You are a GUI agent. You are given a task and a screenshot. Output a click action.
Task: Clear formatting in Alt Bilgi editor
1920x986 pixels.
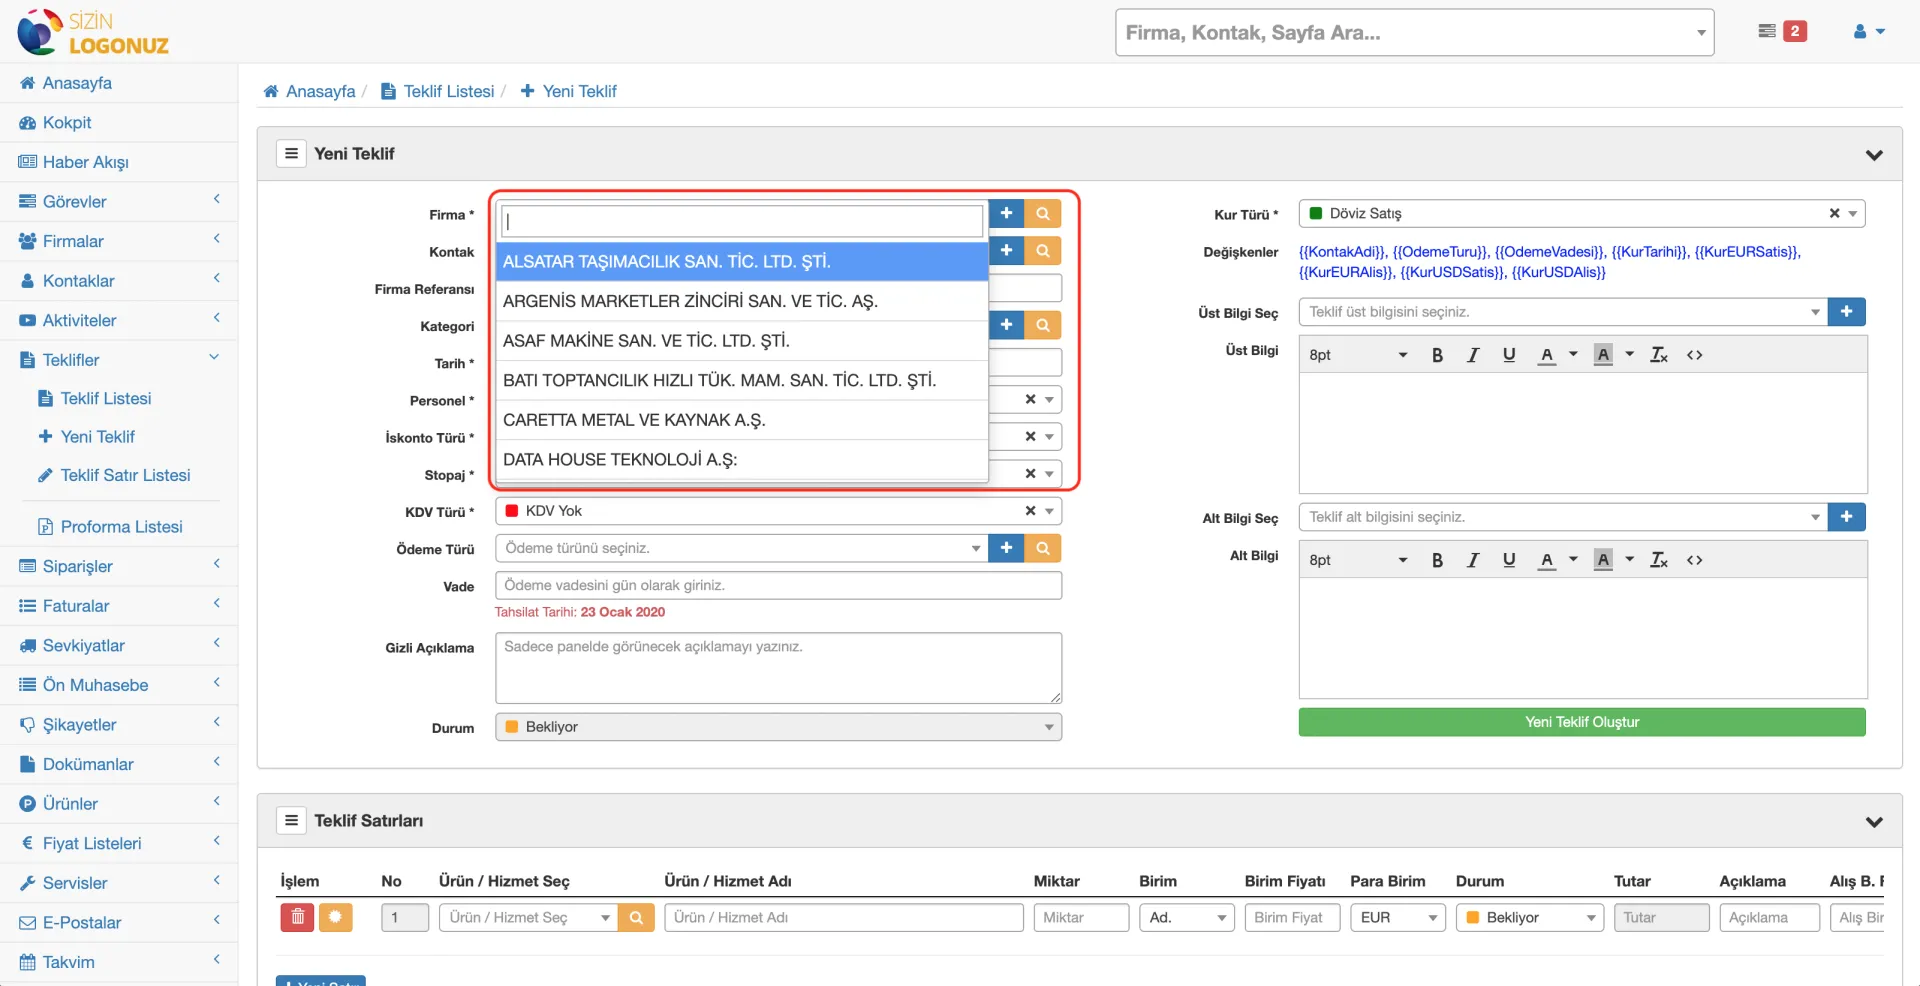coord(1659,560)
